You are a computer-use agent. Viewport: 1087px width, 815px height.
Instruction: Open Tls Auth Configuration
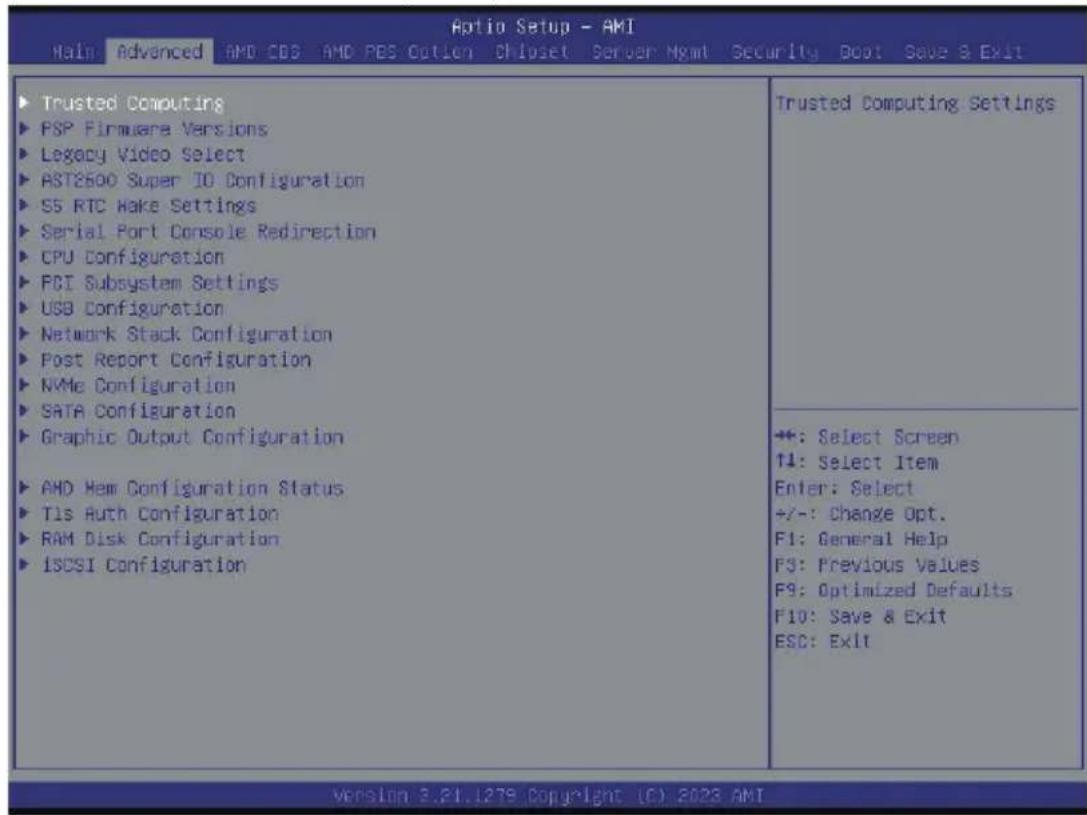pos(159,514)
